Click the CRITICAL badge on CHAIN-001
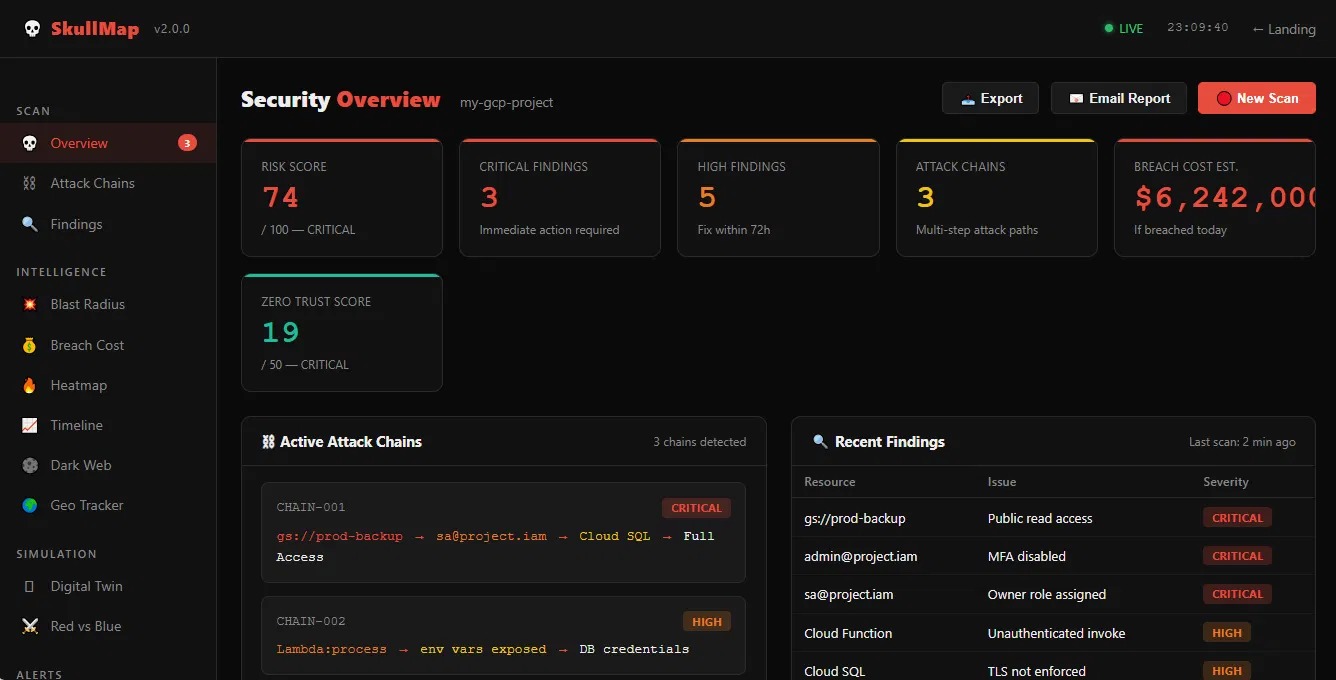 (696, 508)
